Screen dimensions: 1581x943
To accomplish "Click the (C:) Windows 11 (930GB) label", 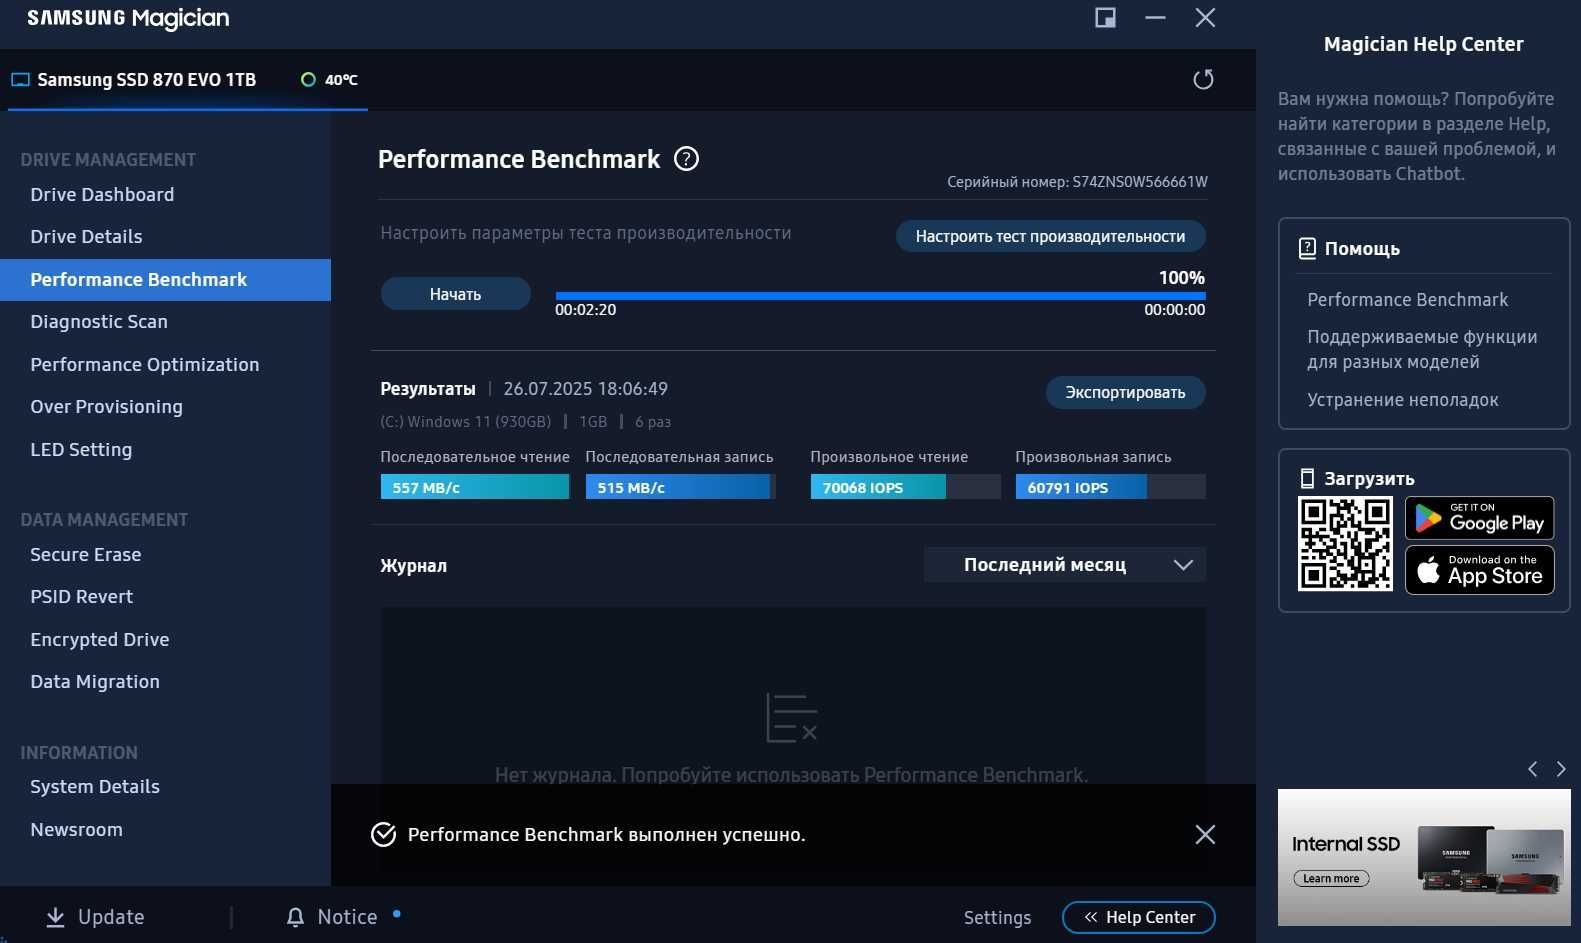I will tap(465, 422).
